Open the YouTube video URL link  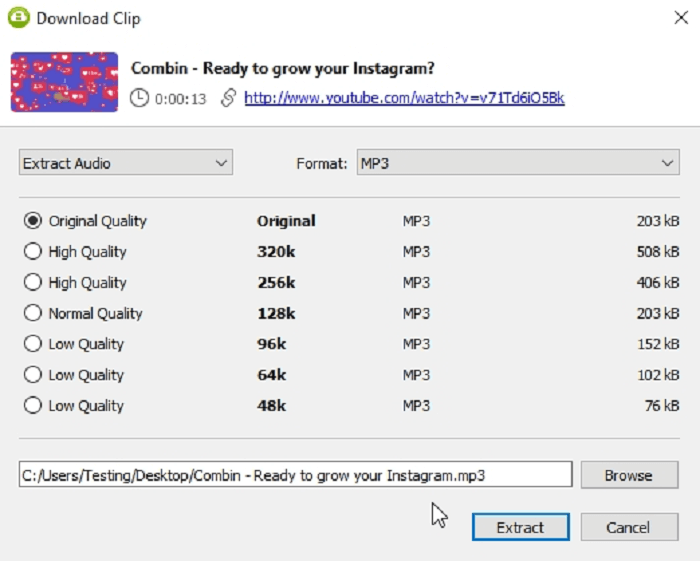(404, 98)
